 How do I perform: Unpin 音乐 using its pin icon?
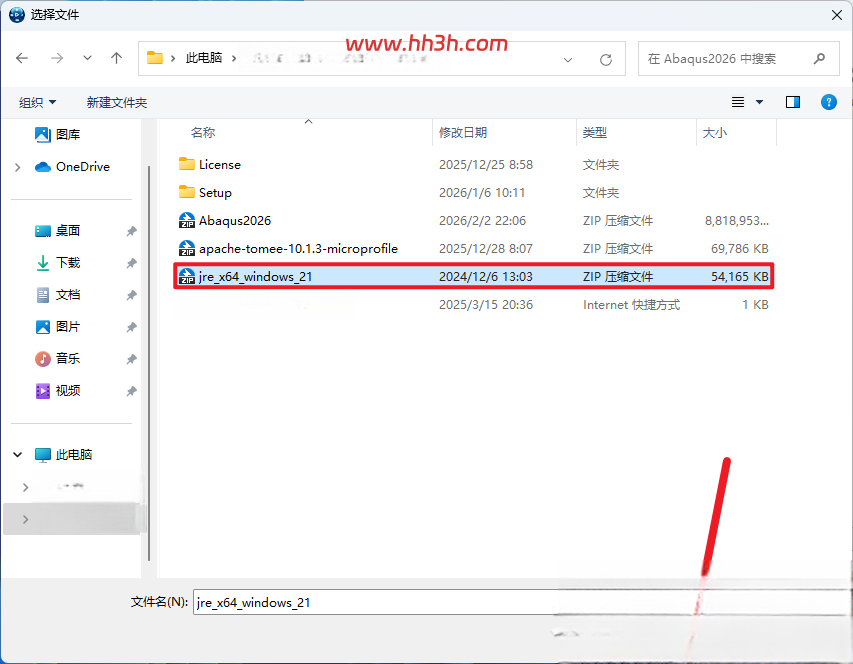point(131,359)
